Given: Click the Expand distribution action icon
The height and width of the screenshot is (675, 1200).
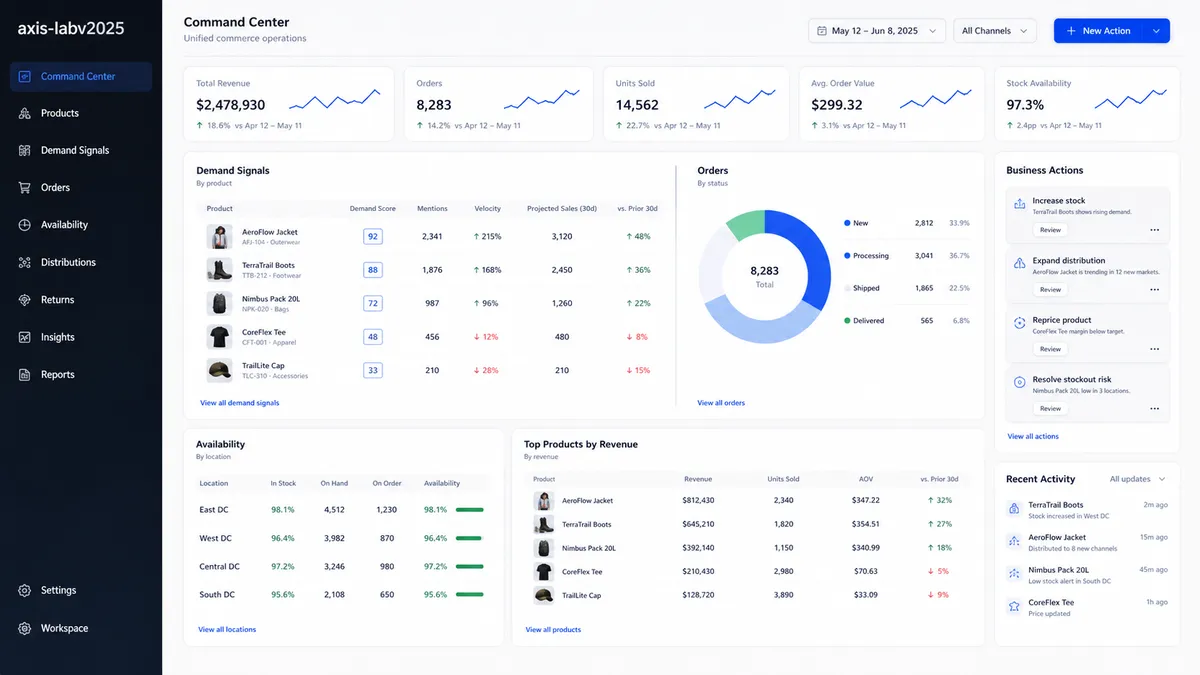Looking at the screenshot, I should tap(1019, 263).
